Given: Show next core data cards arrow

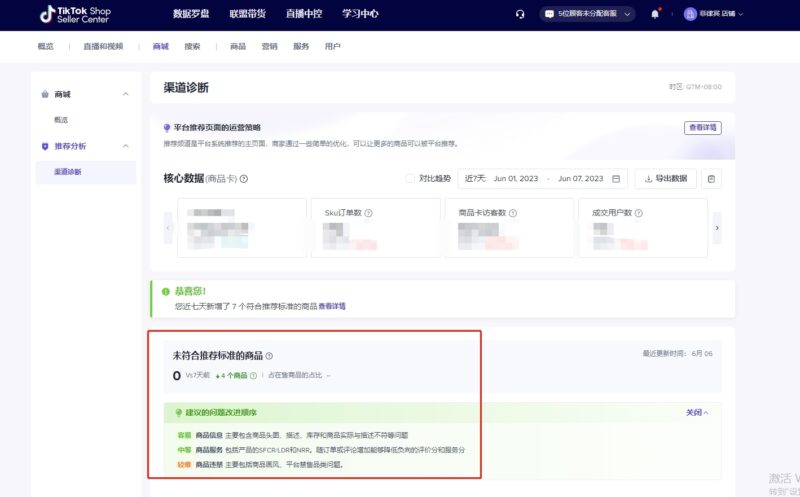Looking at the screenshot, I should click(717, 228).
